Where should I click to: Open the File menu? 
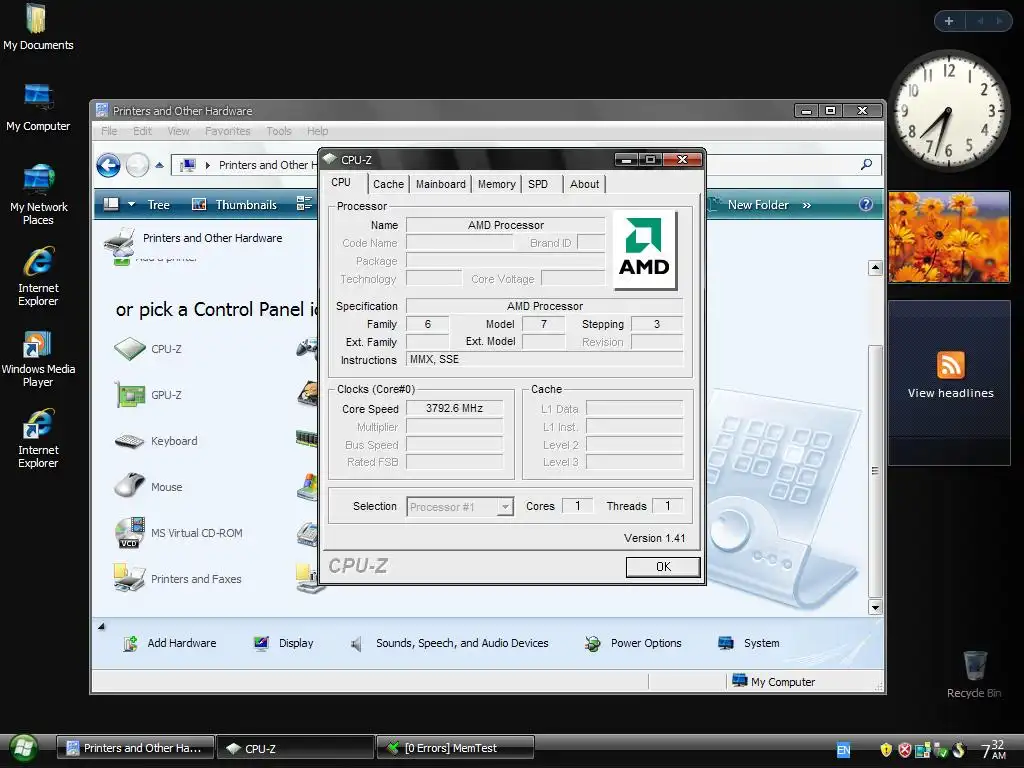pos(109,131)
